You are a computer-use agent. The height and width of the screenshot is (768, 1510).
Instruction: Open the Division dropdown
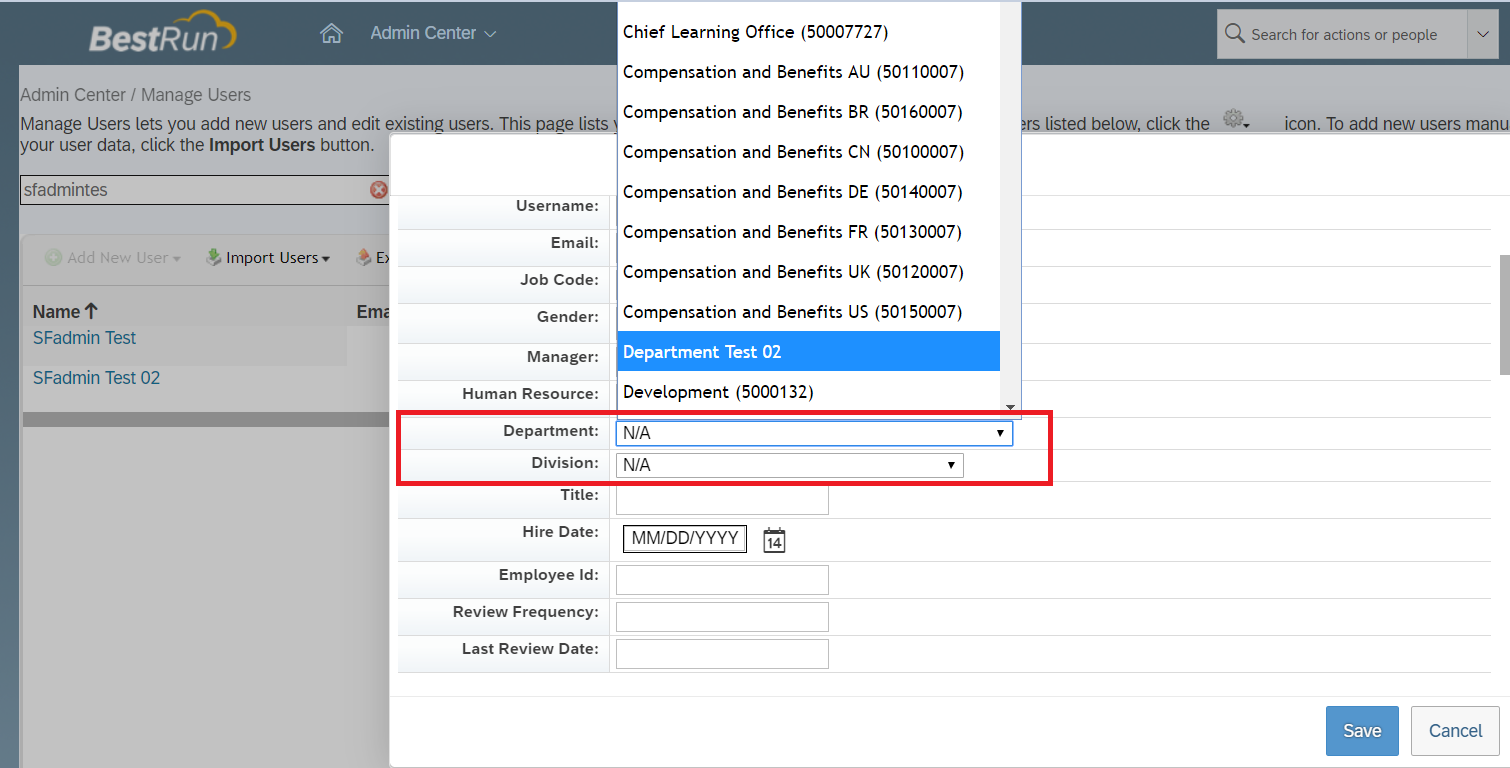point(789,465)
